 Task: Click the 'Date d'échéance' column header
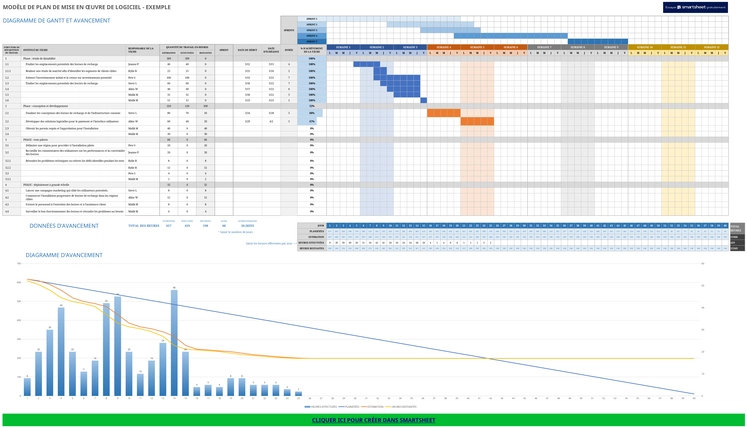271,50
